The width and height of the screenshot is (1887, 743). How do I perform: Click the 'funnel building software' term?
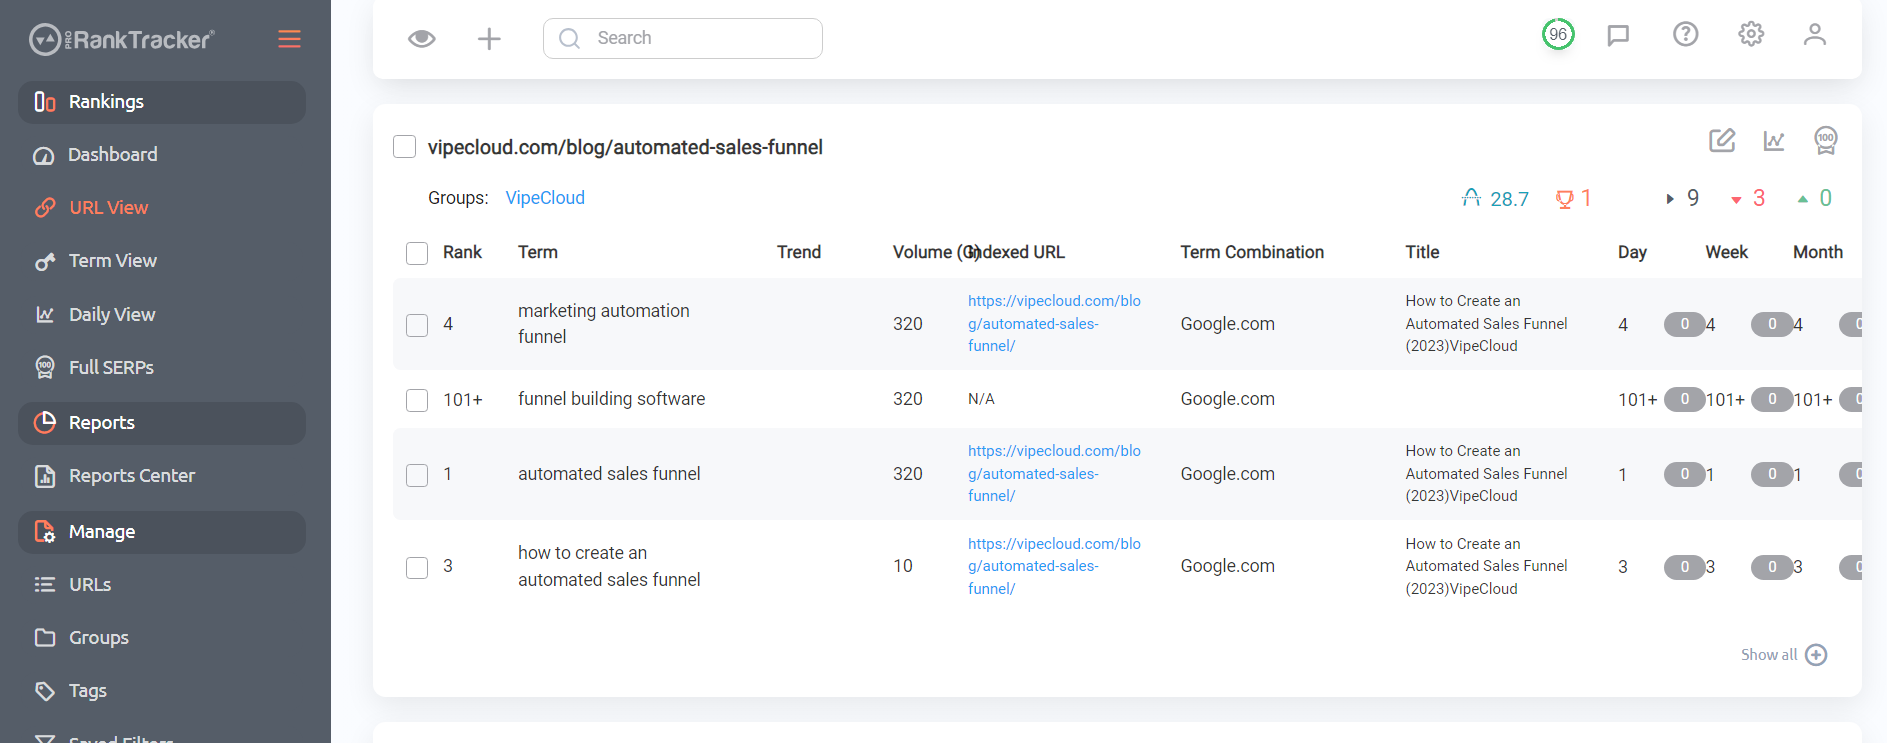click(x=611, y=399)
